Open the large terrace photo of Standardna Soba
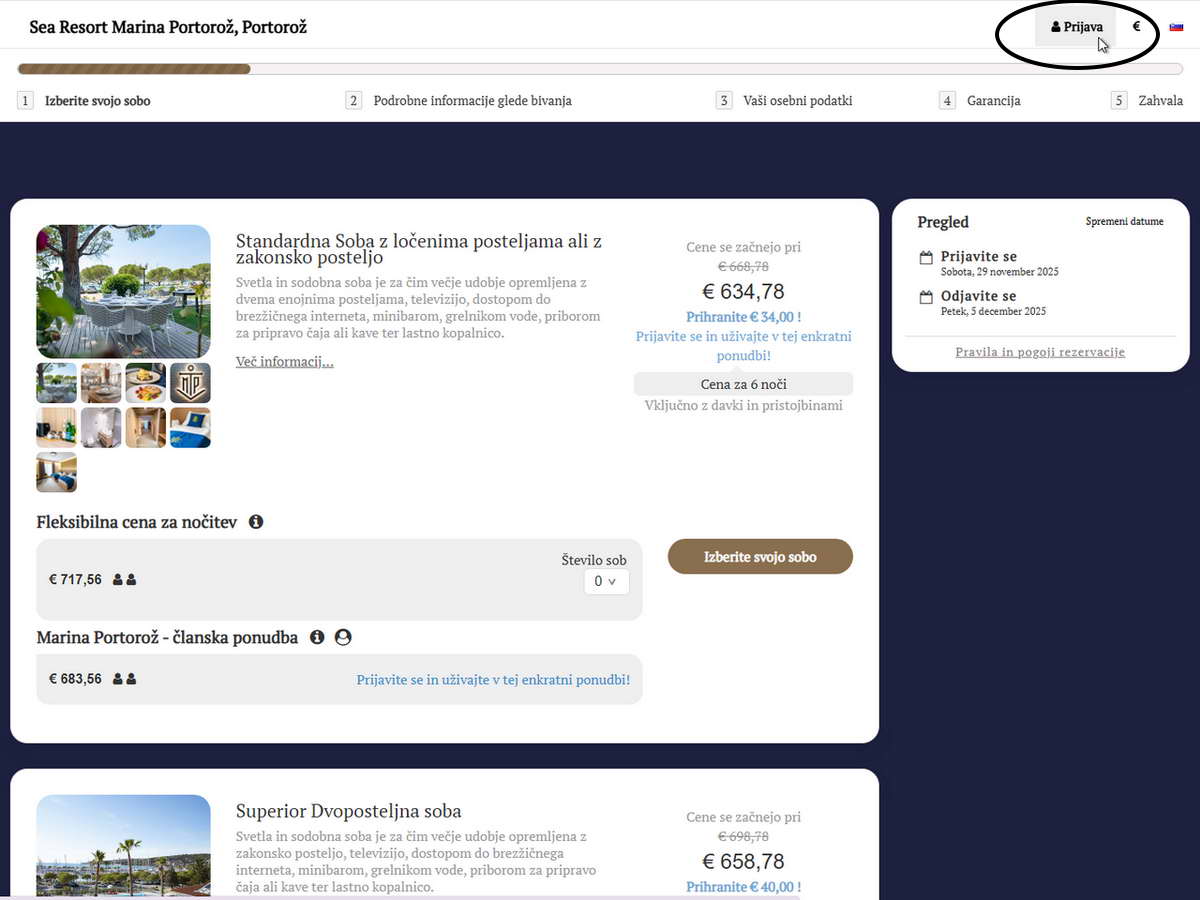Screen dimensions: 1200x900 tap(123, 291)
